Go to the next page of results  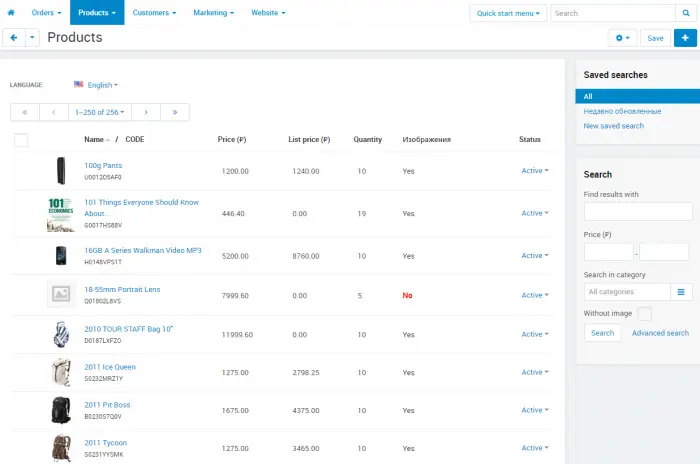point(146,113)
